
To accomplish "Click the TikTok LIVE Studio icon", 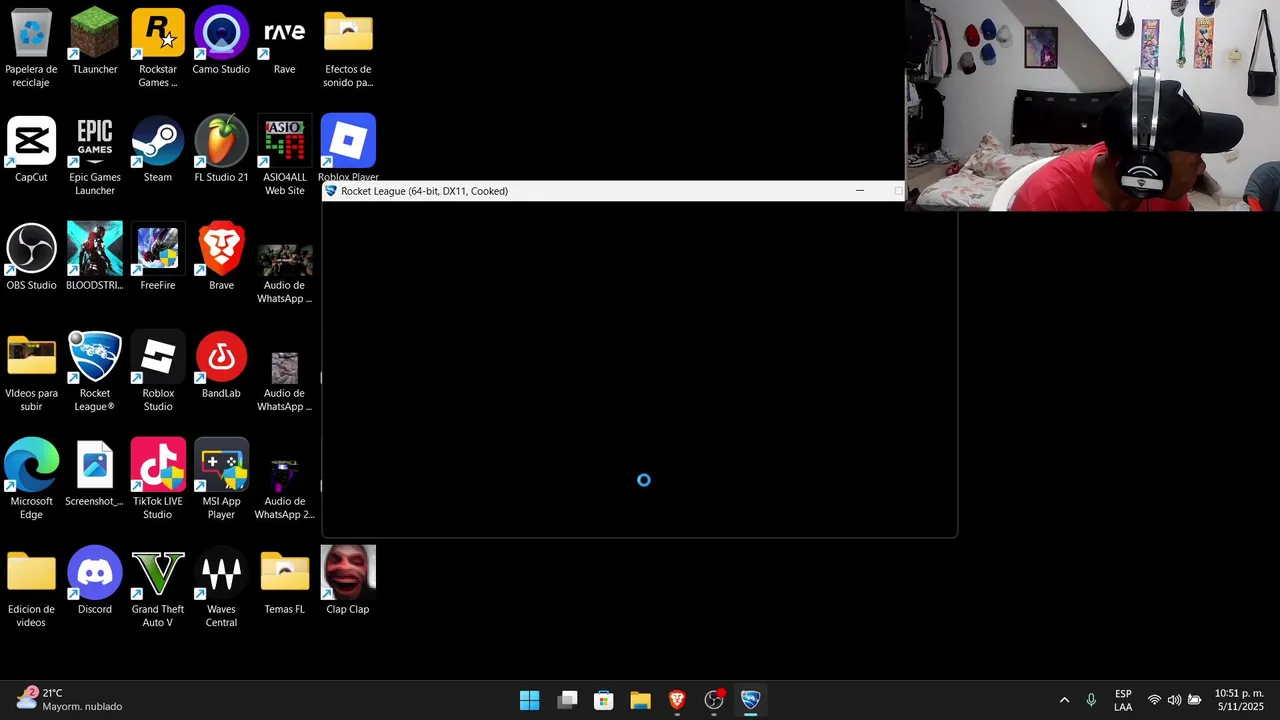I will tap(158, 479).
